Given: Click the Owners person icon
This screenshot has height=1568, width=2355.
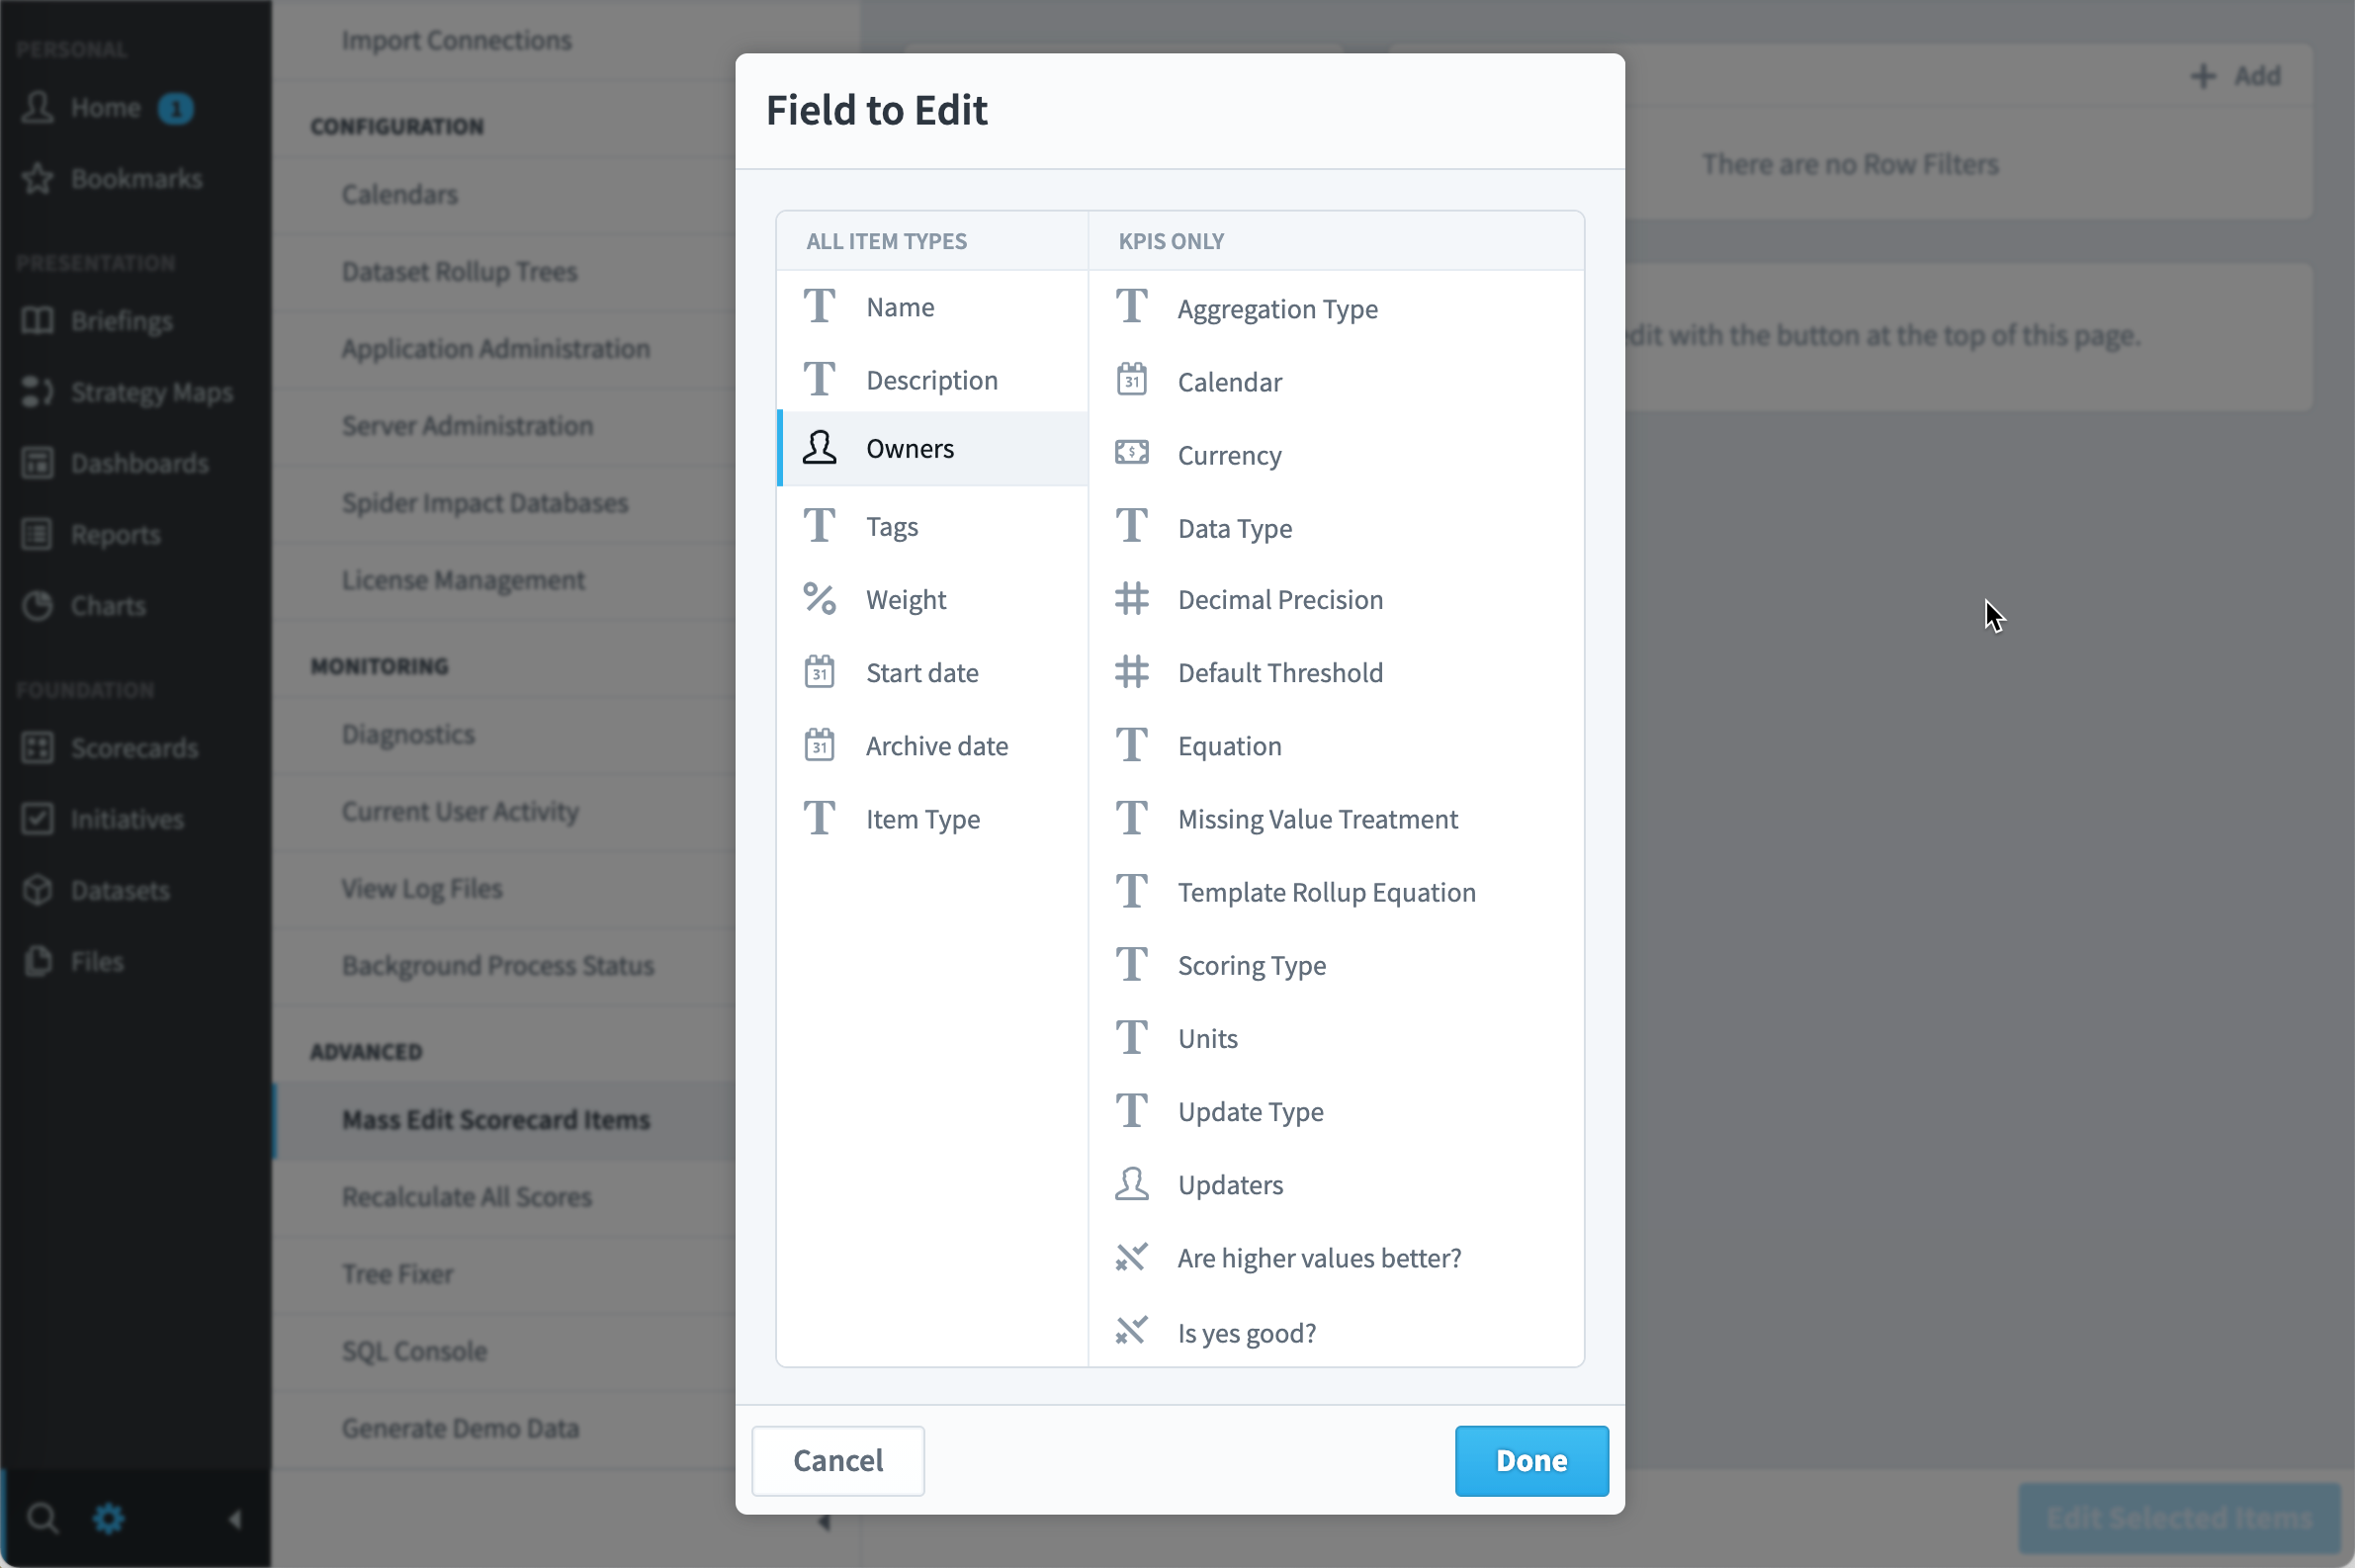Looking at the screenshot, I should tap(819, 448).
